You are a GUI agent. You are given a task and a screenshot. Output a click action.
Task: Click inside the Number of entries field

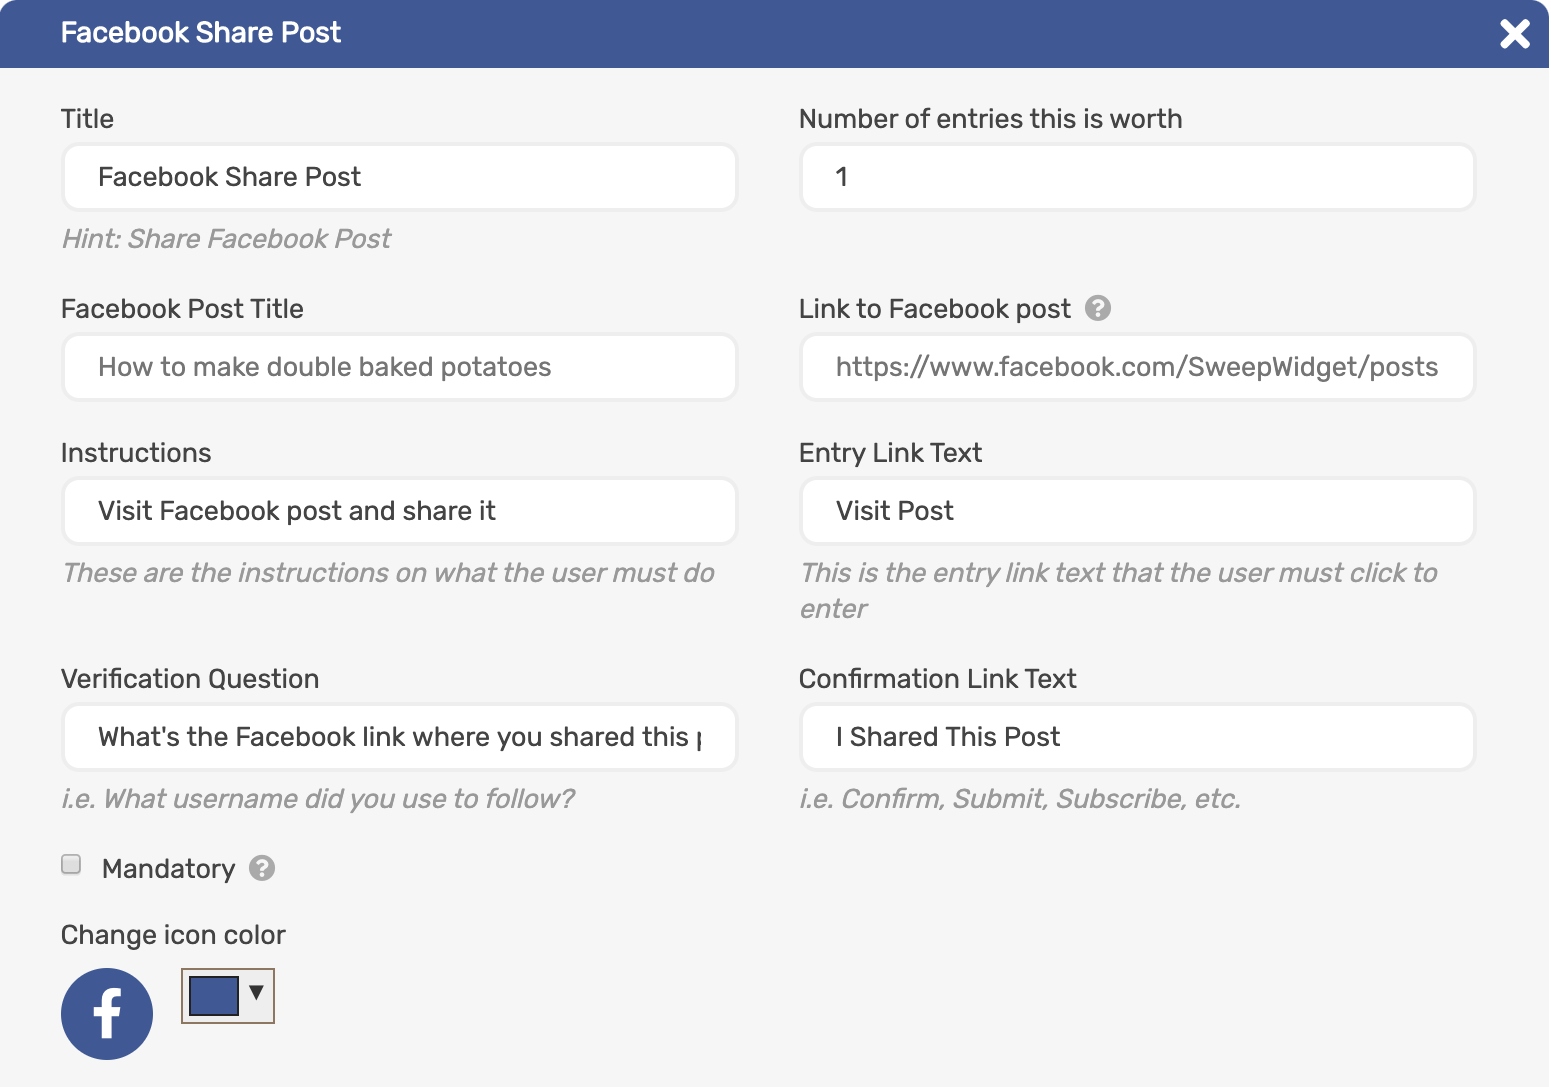[1137, 177]
